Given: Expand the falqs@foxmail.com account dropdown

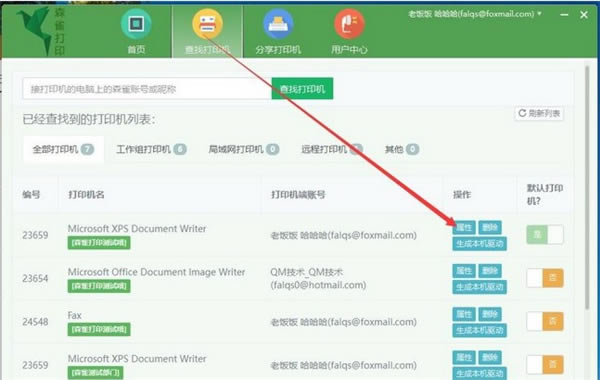Looking at the screenshot, I should click(475, 14).
